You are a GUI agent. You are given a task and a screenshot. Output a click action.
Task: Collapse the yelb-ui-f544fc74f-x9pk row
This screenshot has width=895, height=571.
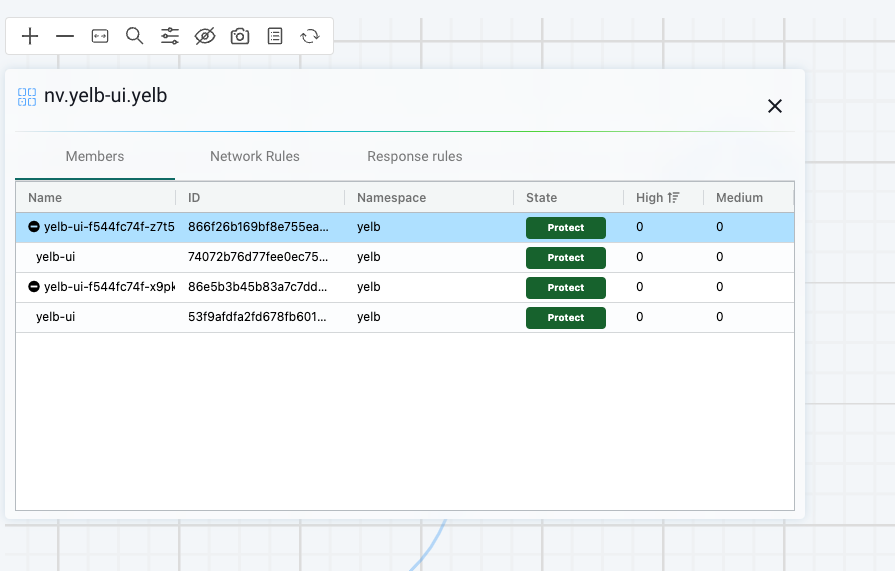click(34, 287)
